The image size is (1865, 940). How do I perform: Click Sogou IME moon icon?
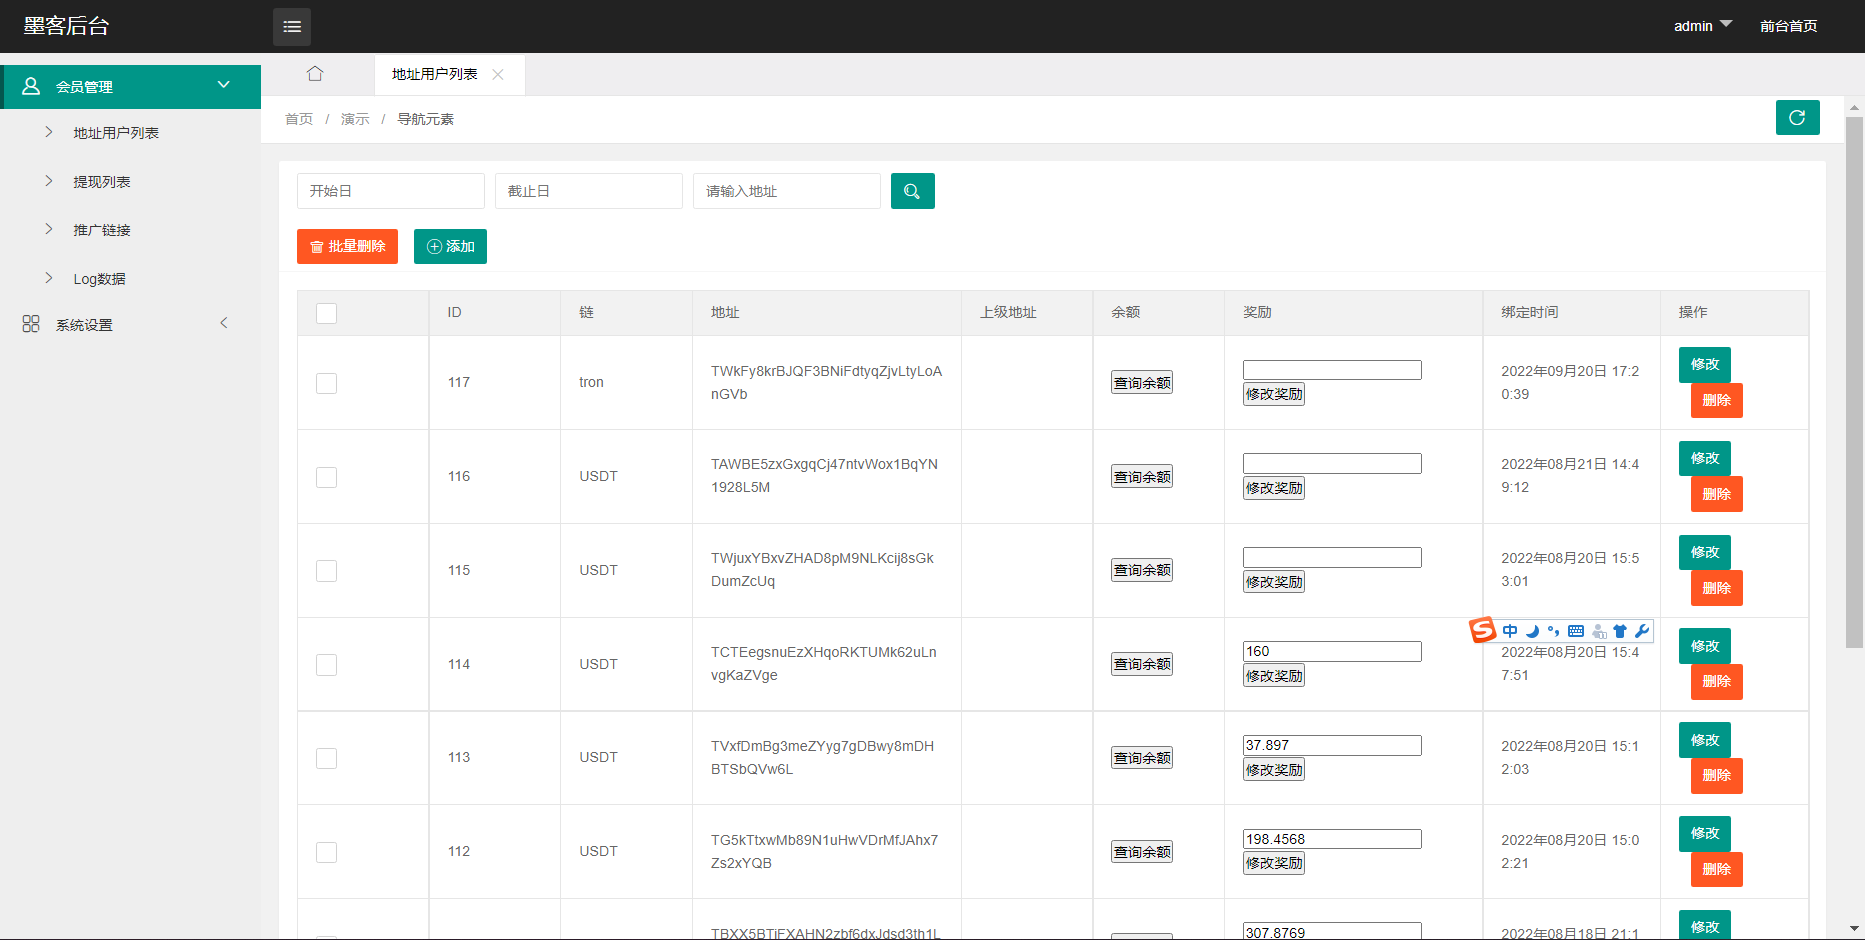pyautogui.click(x=1532, y=631)
